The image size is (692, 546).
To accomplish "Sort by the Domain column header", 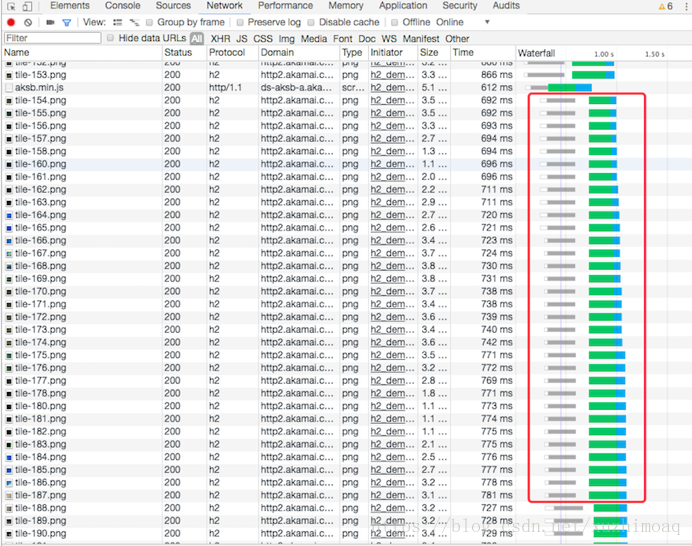I will tap(299, 53).
